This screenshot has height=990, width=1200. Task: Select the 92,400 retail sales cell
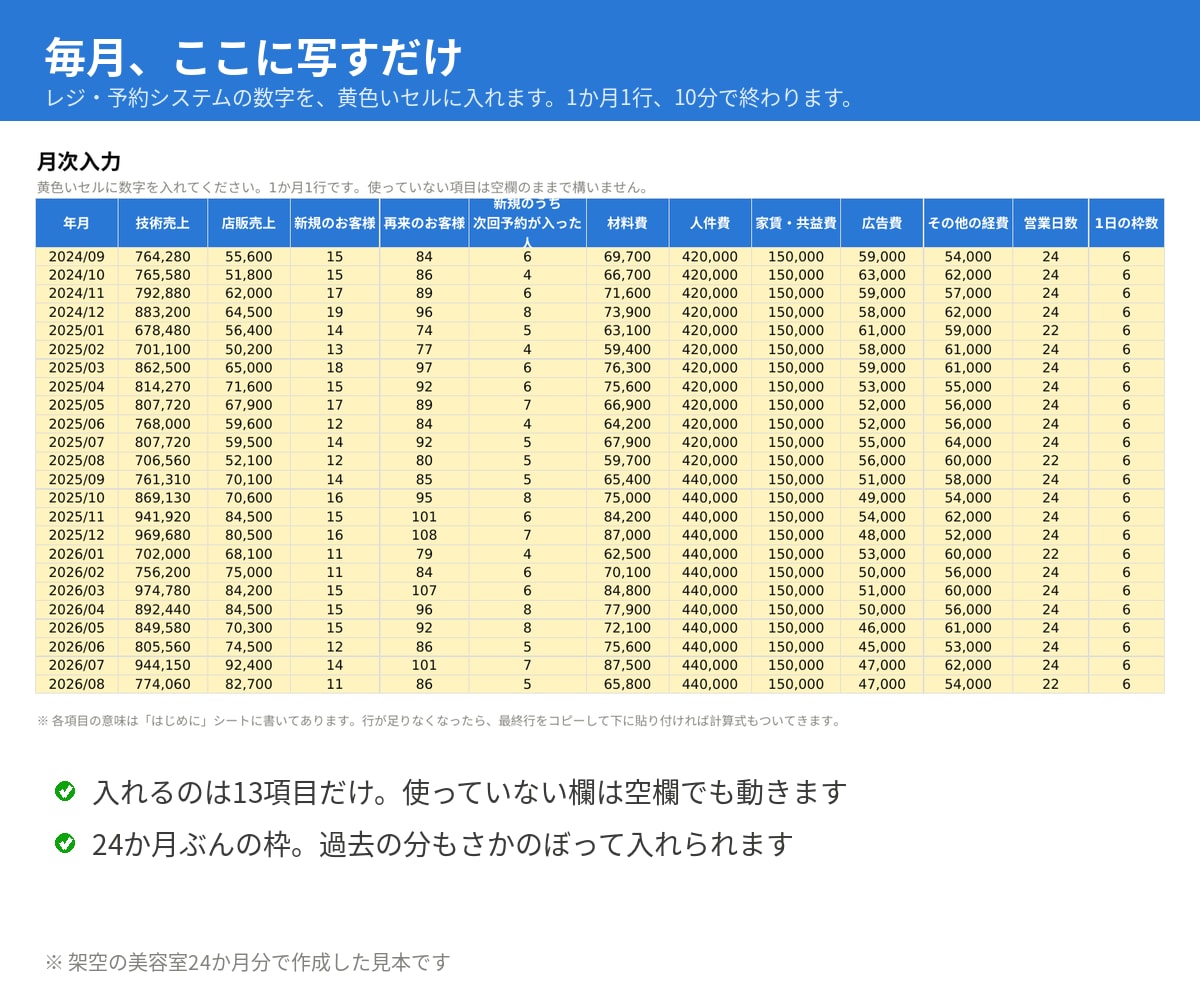click(249, 665)
